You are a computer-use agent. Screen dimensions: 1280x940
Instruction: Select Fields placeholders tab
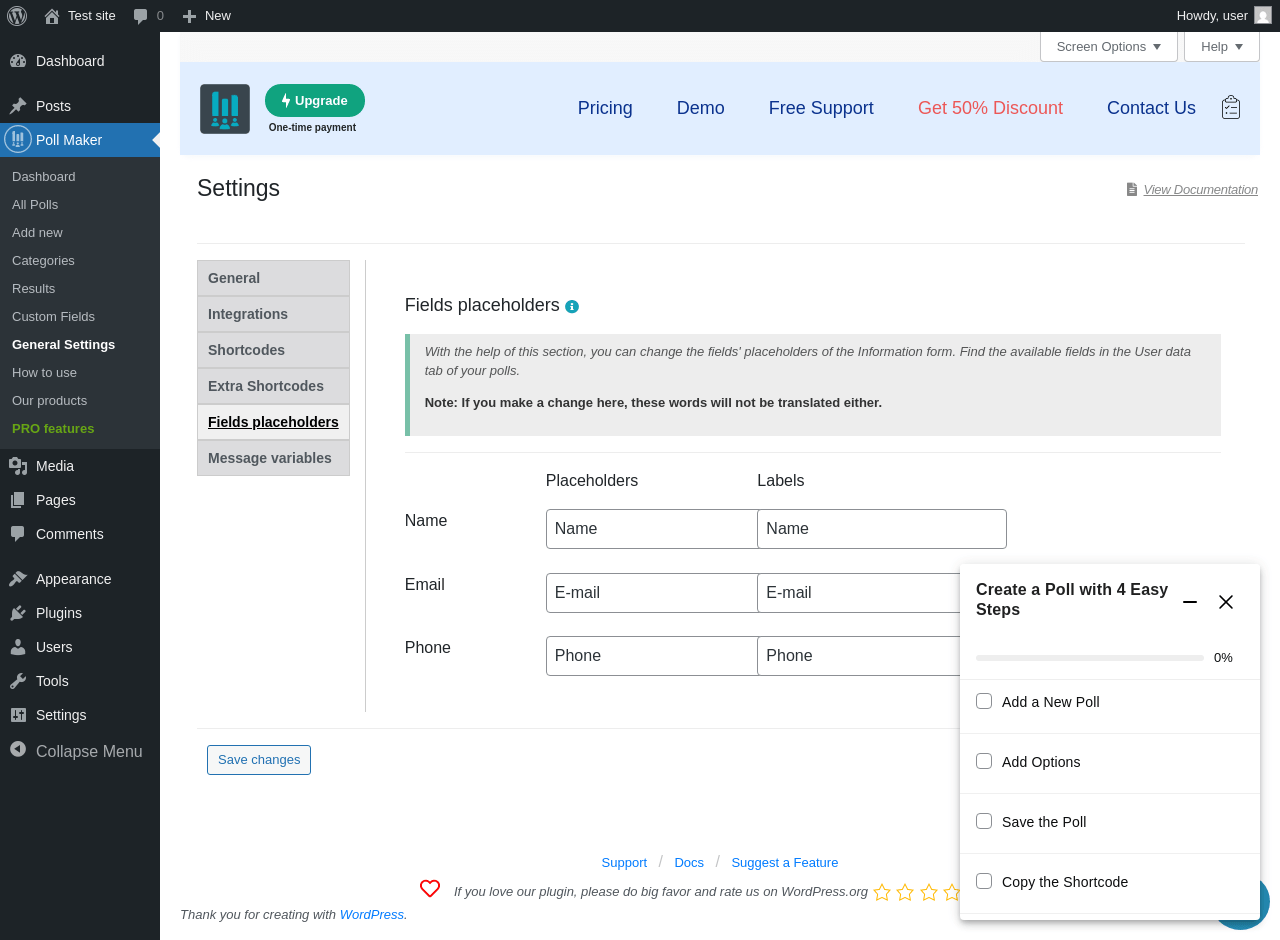pos(273,422)
